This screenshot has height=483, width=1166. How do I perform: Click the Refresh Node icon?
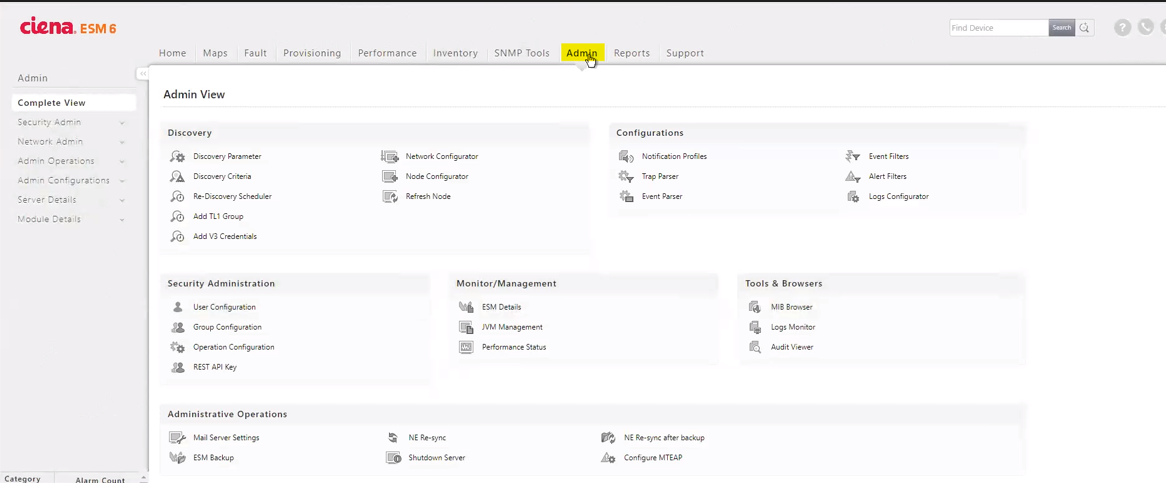390,197
